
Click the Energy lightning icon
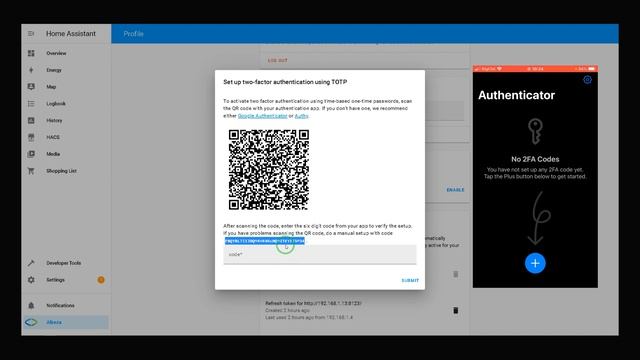31,70
